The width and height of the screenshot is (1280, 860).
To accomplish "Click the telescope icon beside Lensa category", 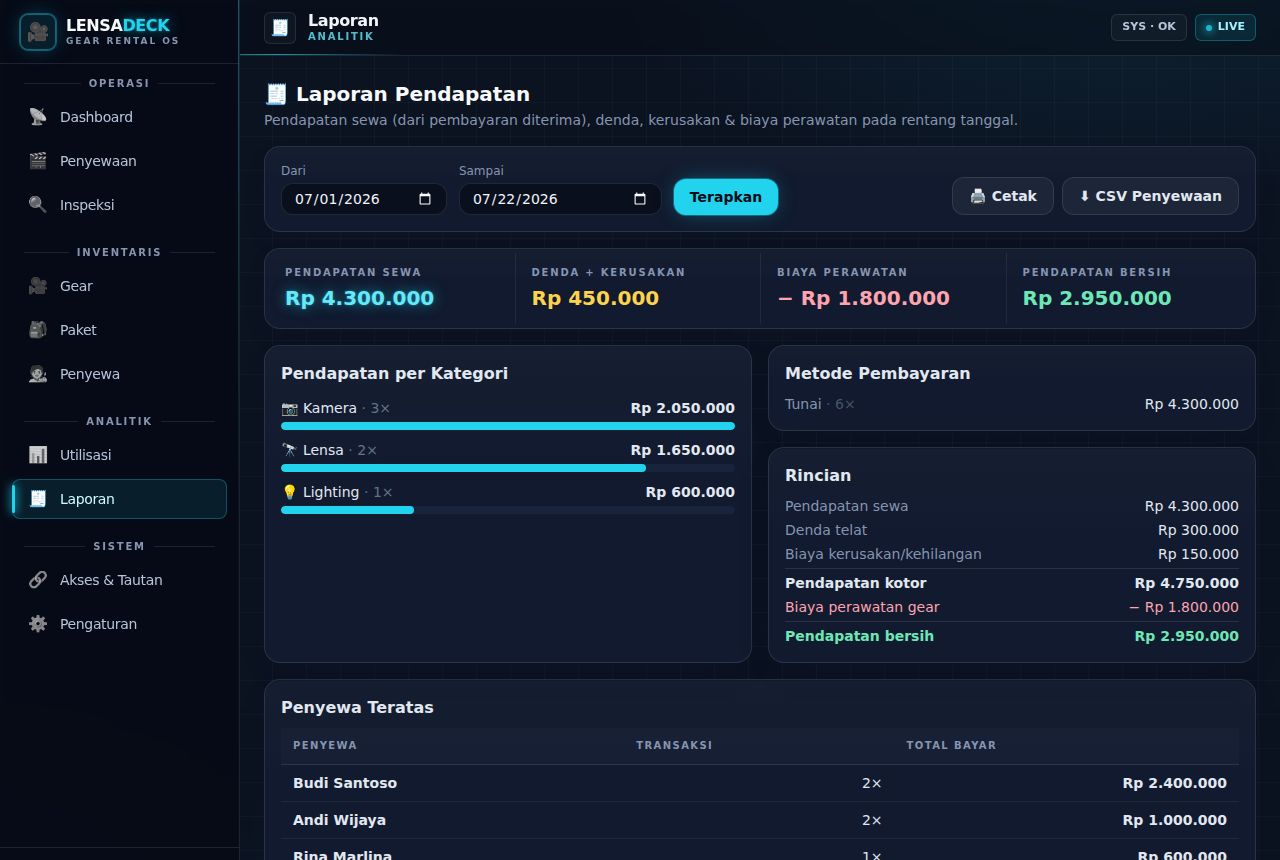I will [x=290, y=450].
